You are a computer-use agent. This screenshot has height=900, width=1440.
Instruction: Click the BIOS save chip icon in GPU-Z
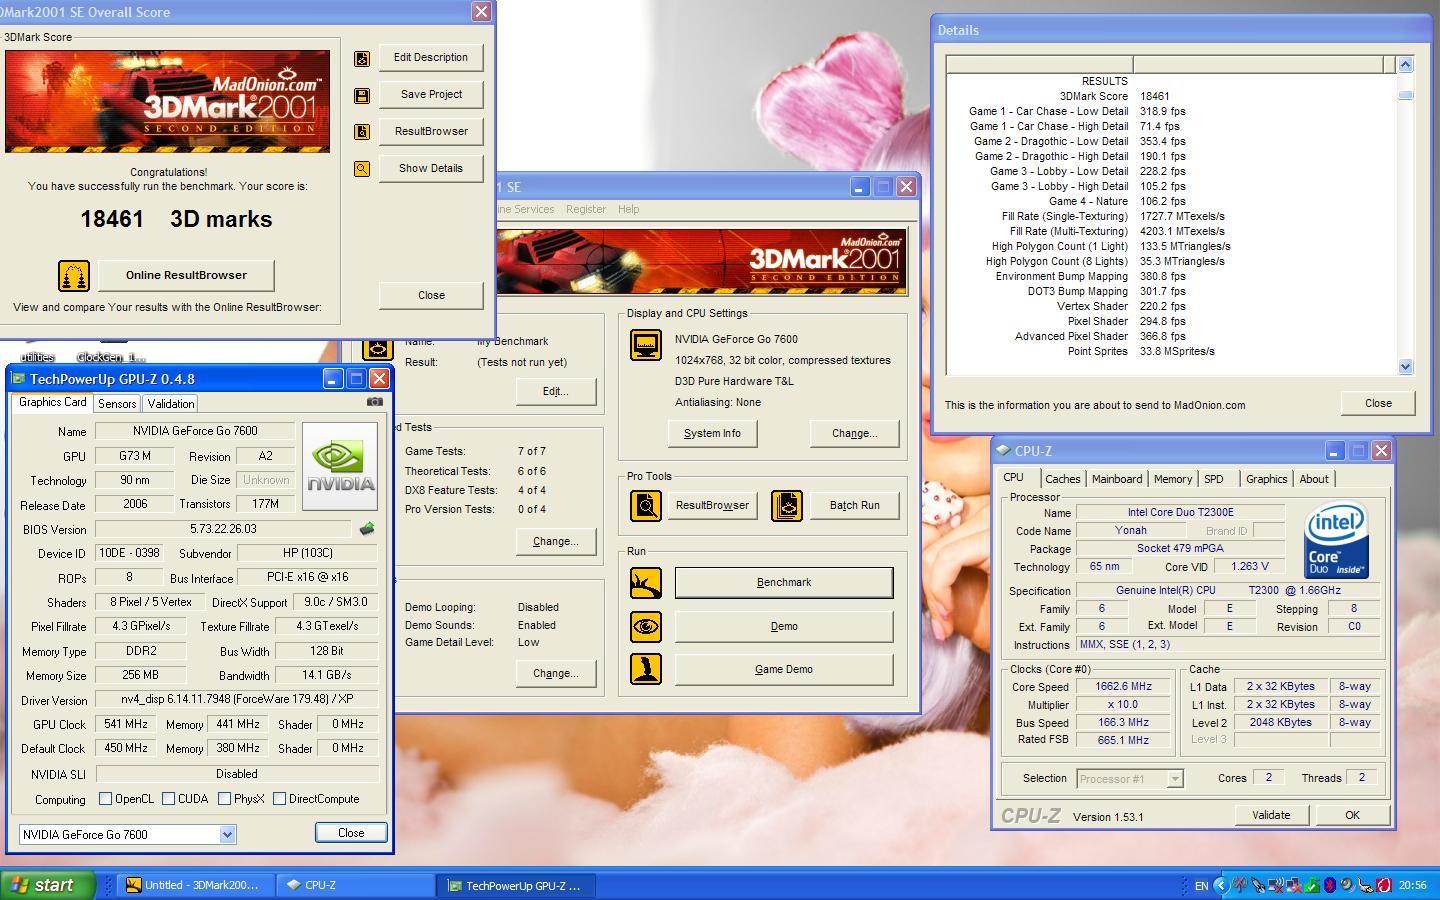pyautogui.click(x=367, y=529)
